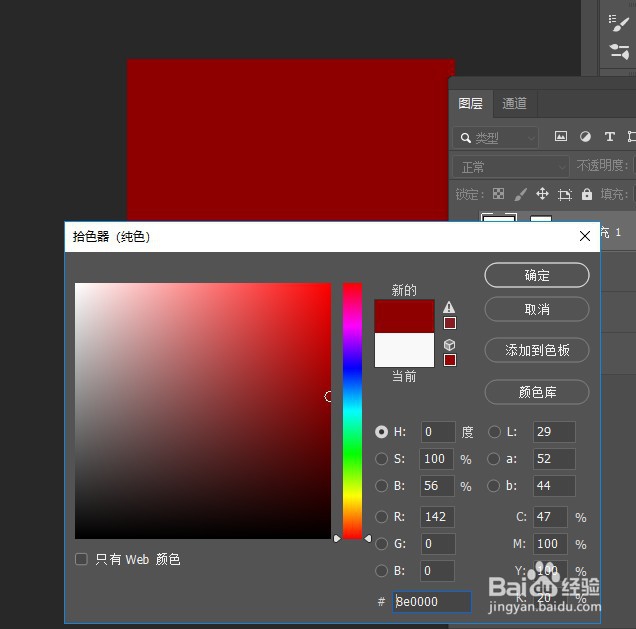Close the color picker dialog
636x629 pixels.
coord(584,236)
